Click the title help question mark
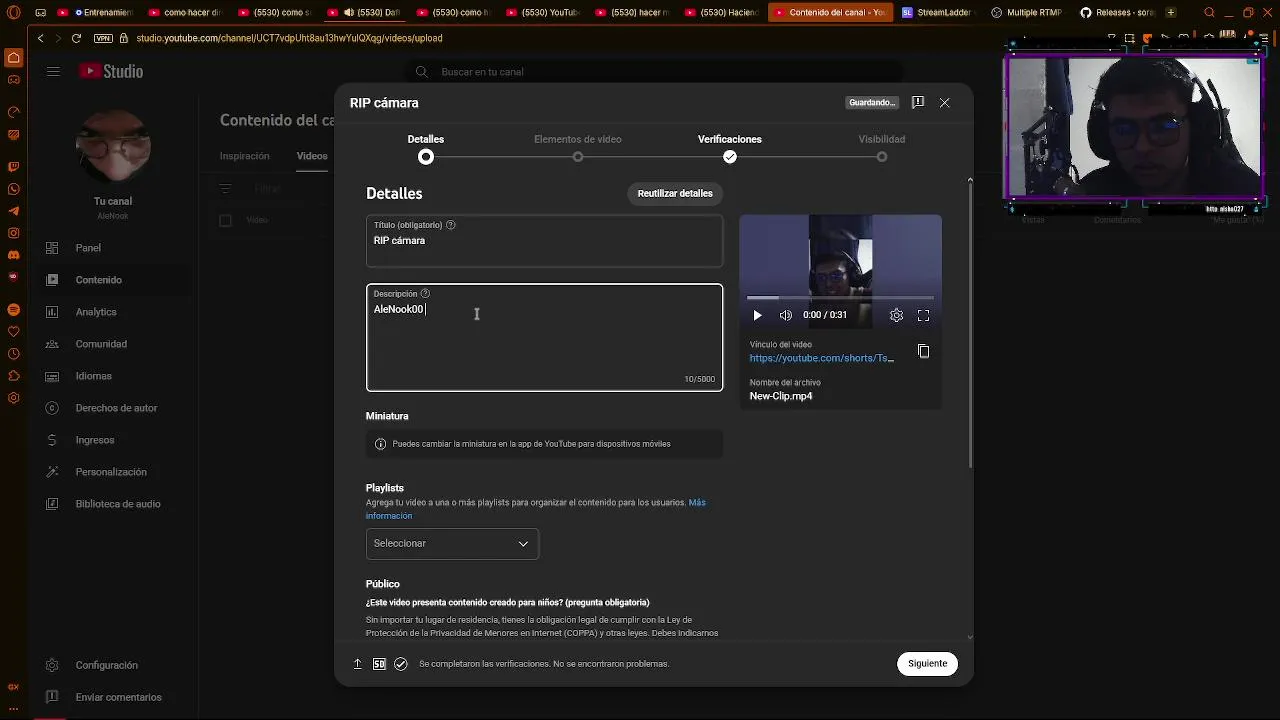The image size is (1280, 720). click(450, 225)
